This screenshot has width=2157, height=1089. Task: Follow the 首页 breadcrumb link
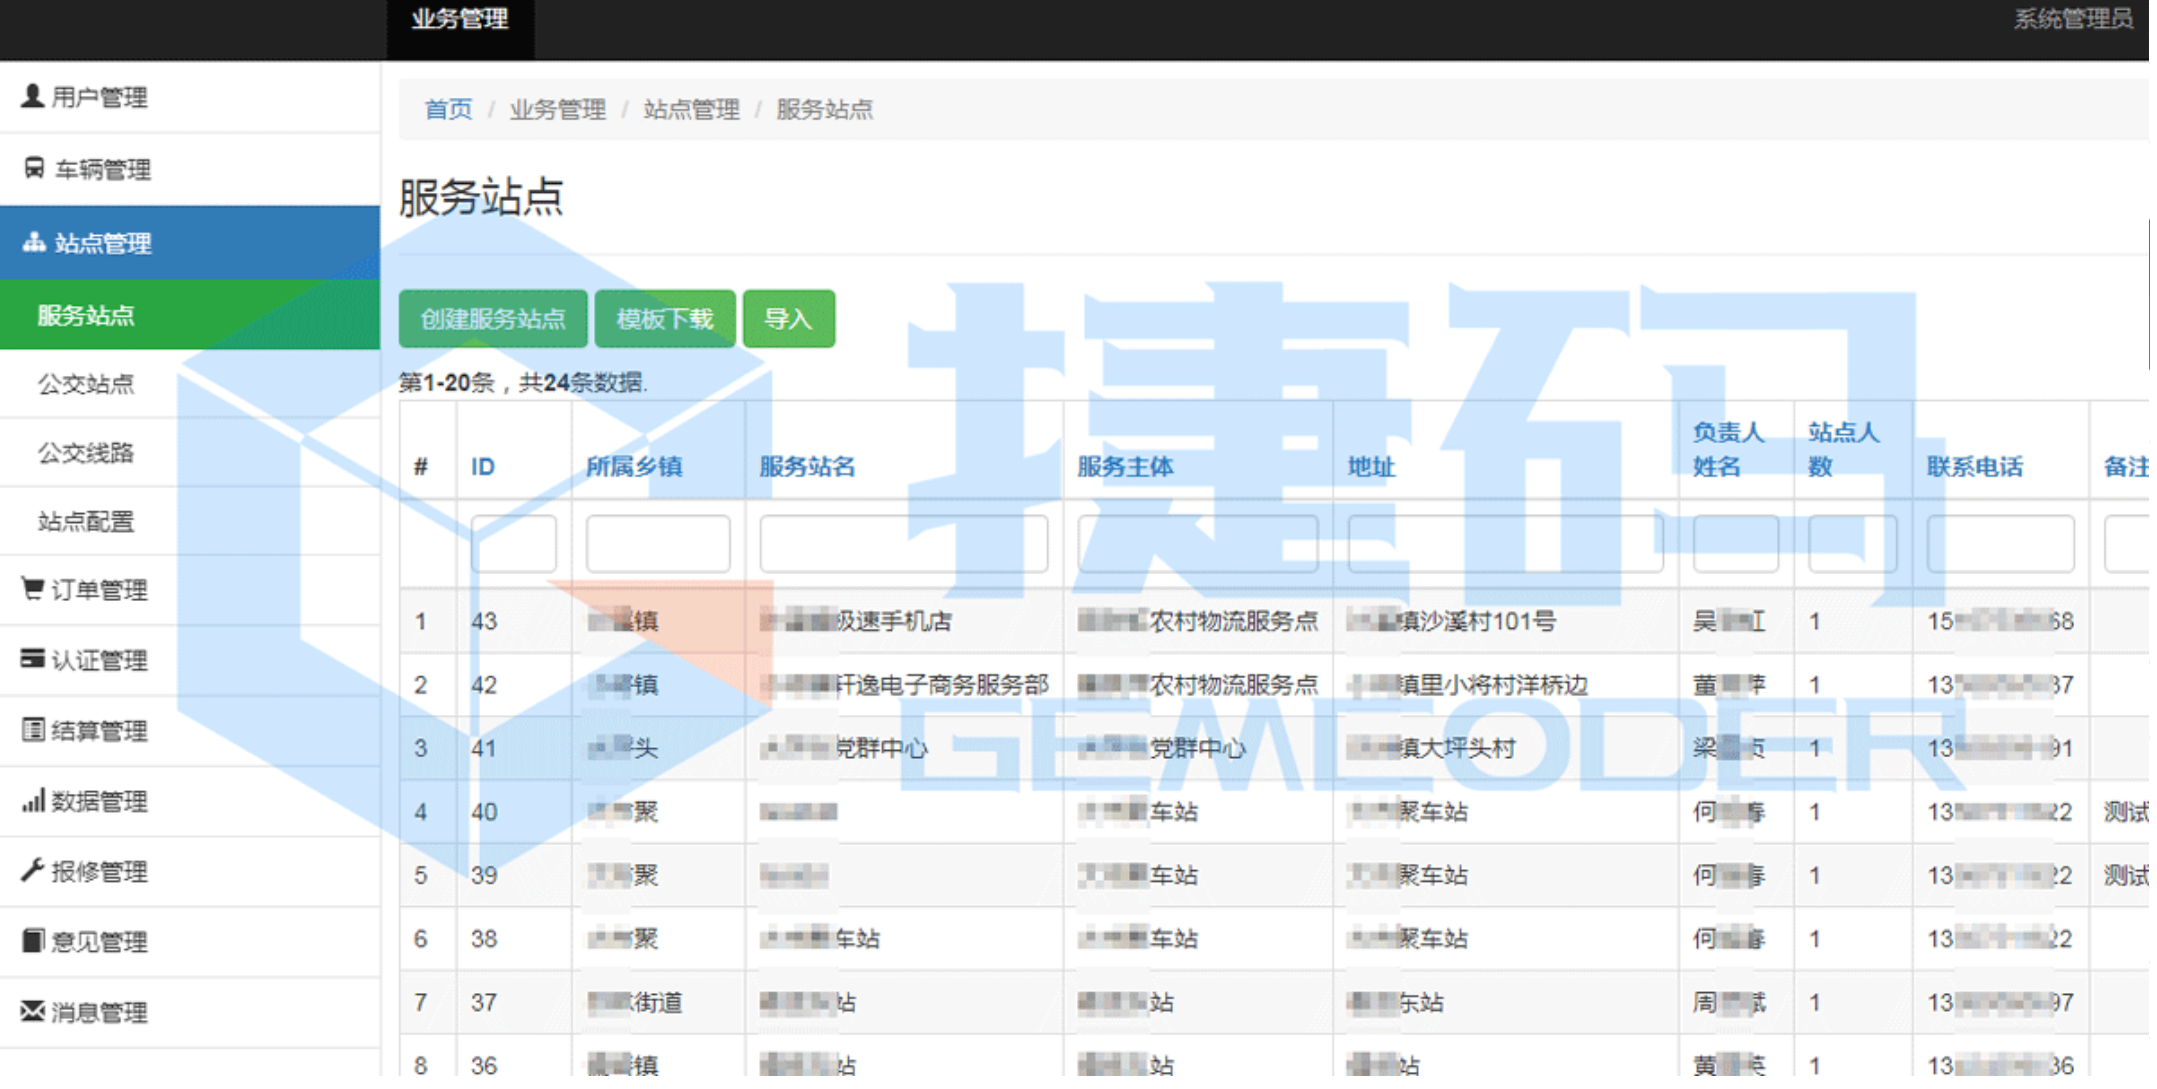(x=448, y=109)
